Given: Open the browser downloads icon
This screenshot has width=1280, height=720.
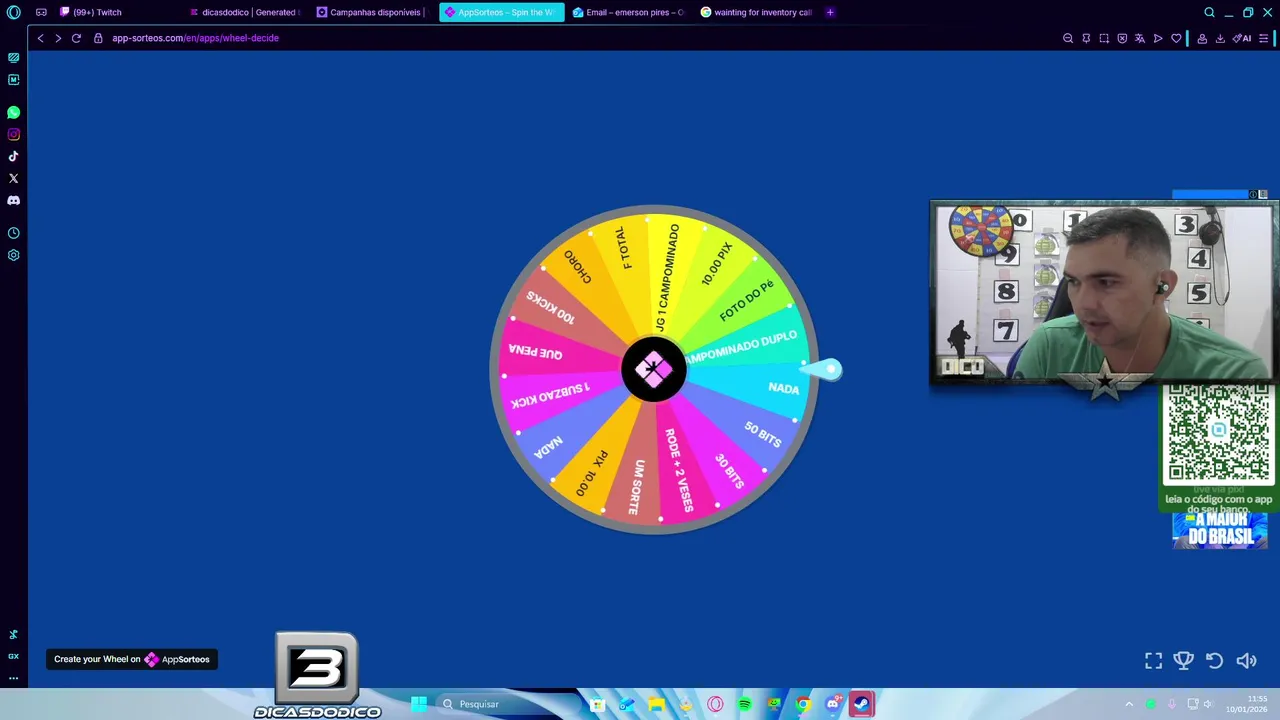Looking at the screenshot, I should point(1220,38).
